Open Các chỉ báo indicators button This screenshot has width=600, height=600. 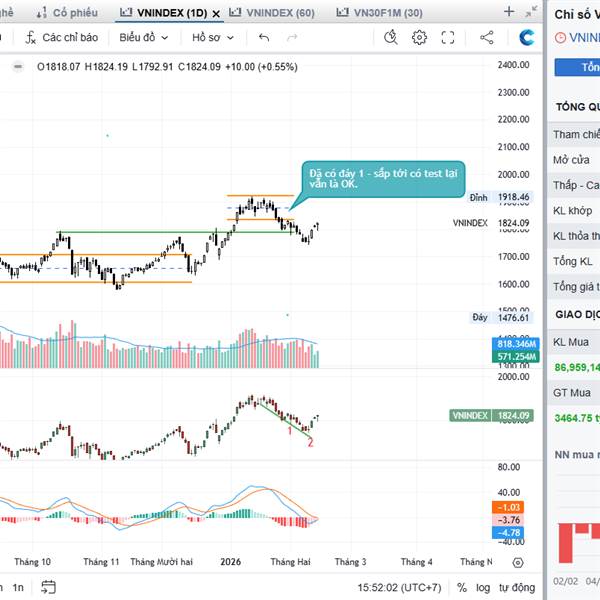point(62,38)
